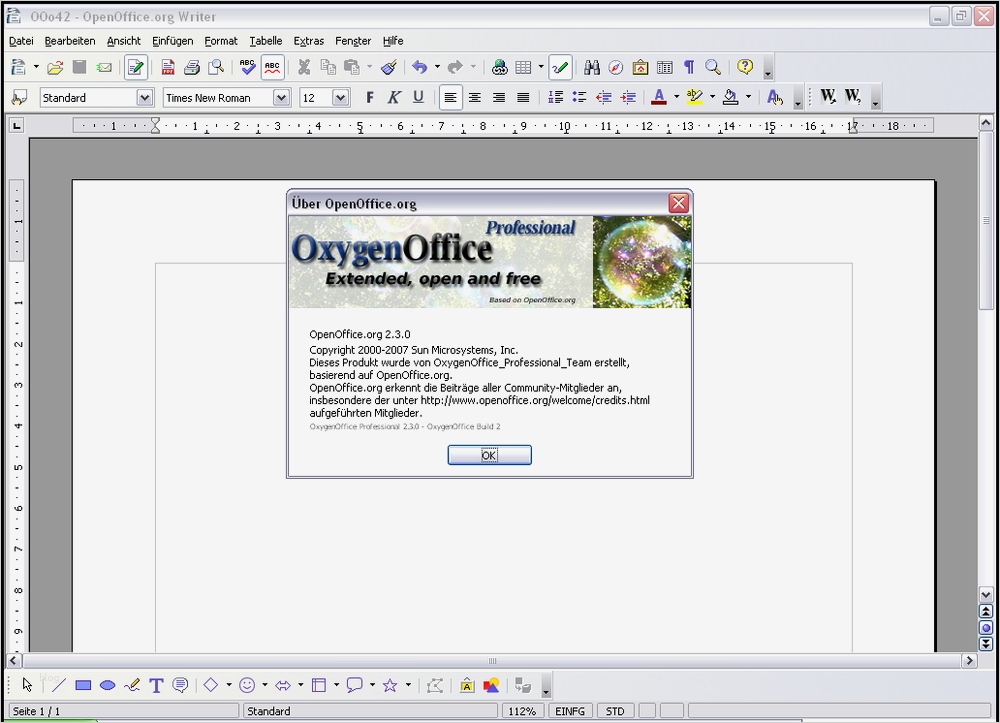Apply yellow highlighting color icon
Screen dimensions: 1000x723
(x=695, y=98)
